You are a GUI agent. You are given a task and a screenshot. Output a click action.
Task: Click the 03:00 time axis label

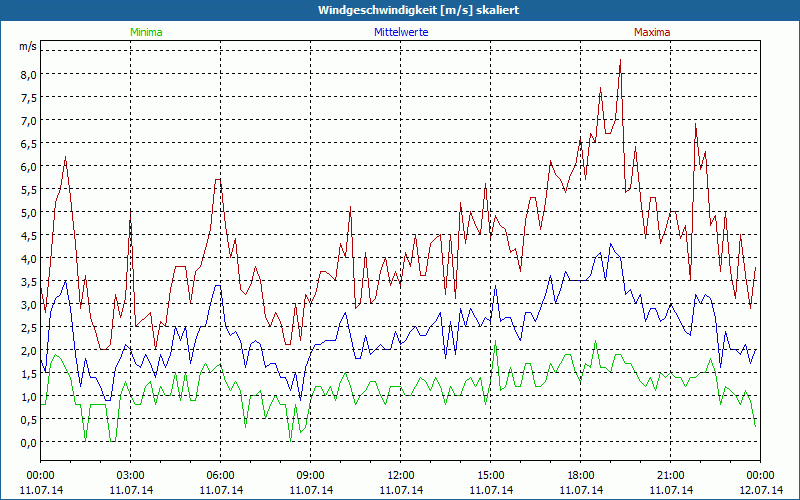pyautogui.click(x=131, y=476)
